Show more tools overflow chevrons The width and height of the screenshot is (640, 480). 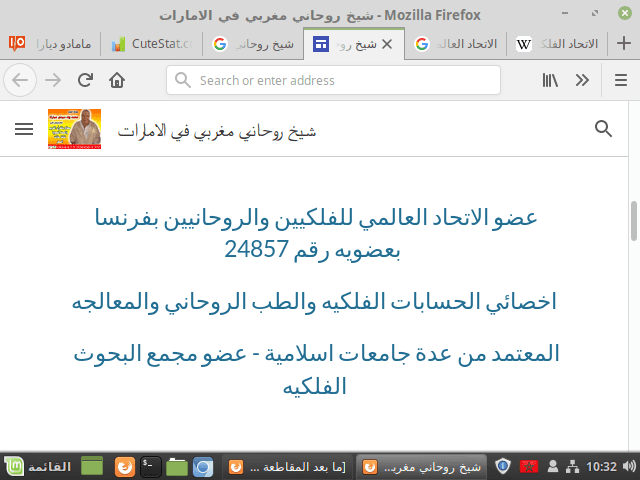pos(582,80)
